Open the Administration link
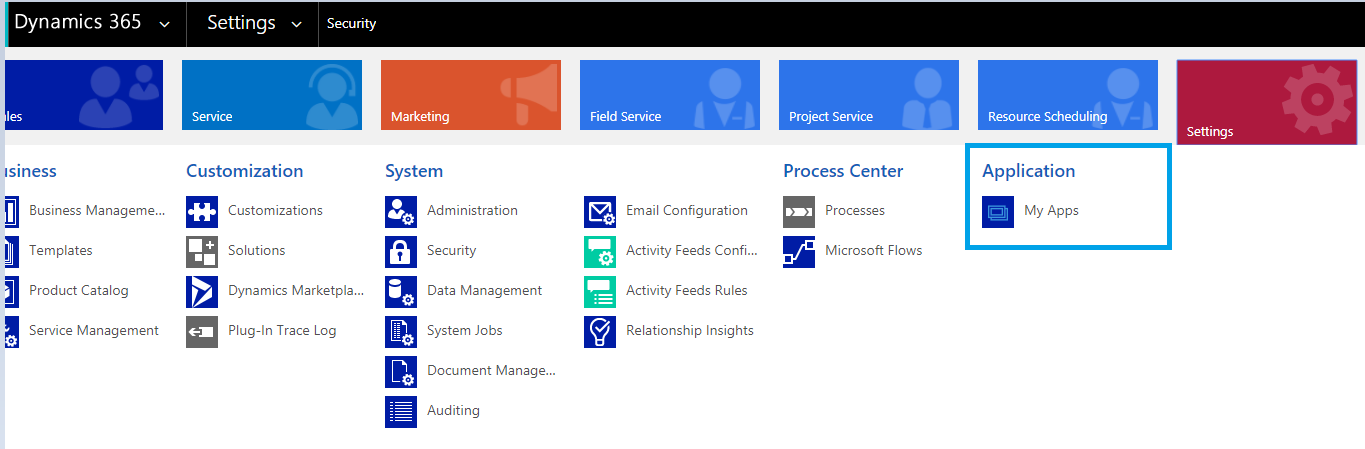The image size is (1365, 449). pos(472,211)
